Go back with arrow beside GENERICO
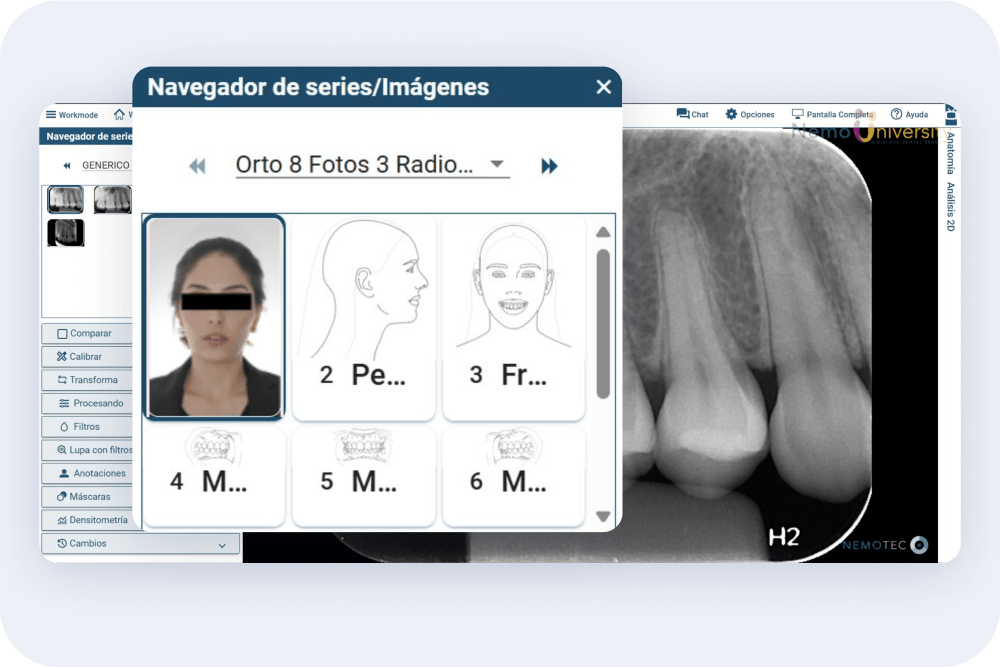This screenshot has height=668, width=1000. [66, 165]
